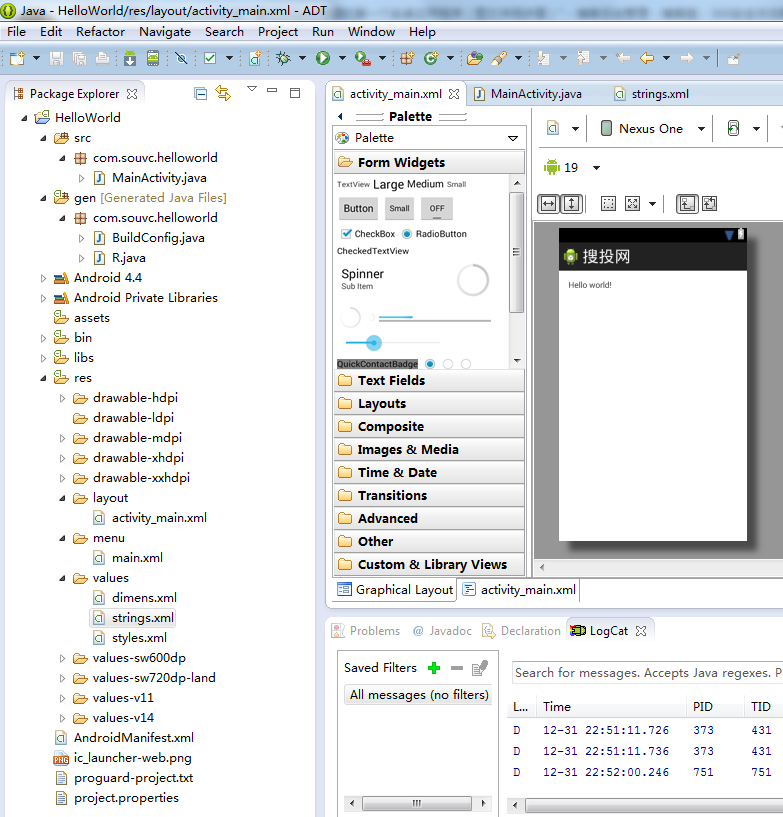Select the CheckBox widget in the Palette
783x817 pixels.
(368, 234)
